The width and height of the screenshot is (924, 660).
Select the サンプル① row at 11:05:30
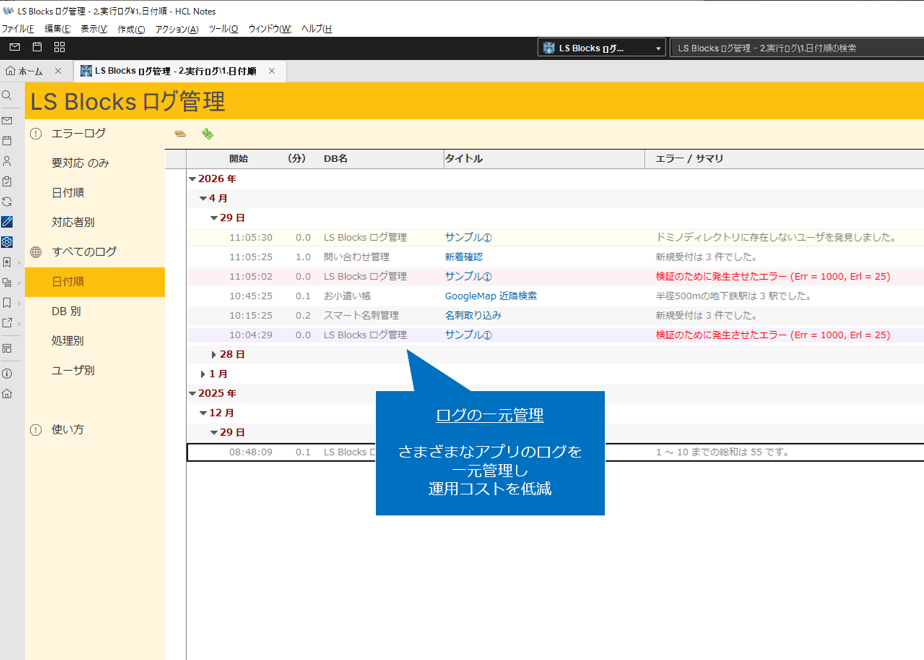(x=555, y=237)
